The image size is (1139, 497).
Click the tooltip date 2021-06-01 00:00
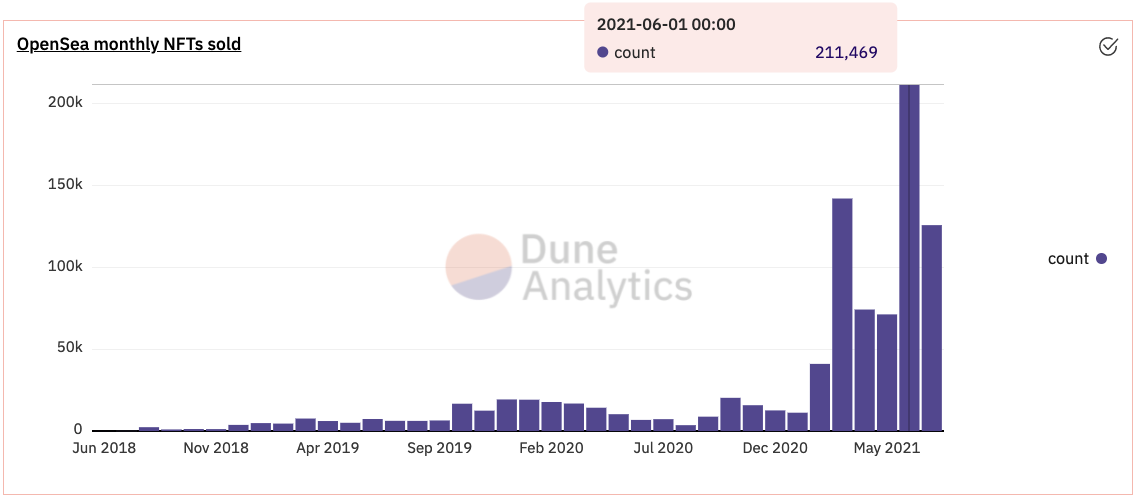click(666, 25)
